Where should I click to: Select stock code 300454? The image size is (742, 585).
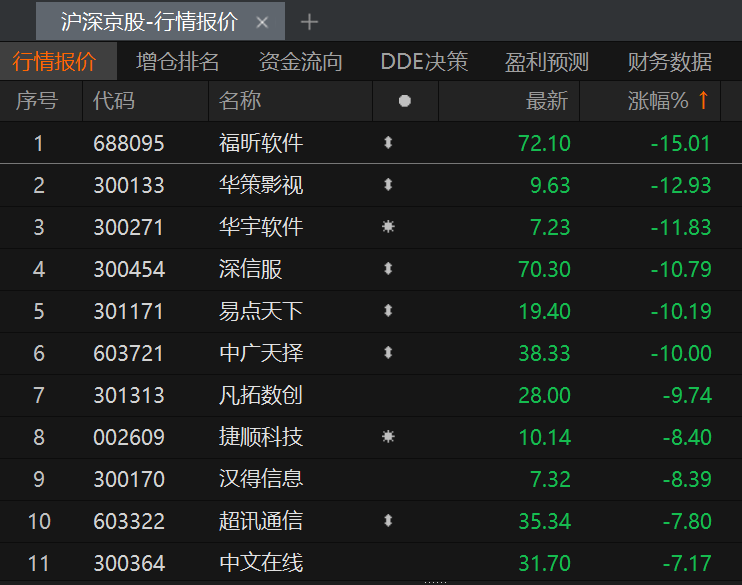click(x=129, y=270)
